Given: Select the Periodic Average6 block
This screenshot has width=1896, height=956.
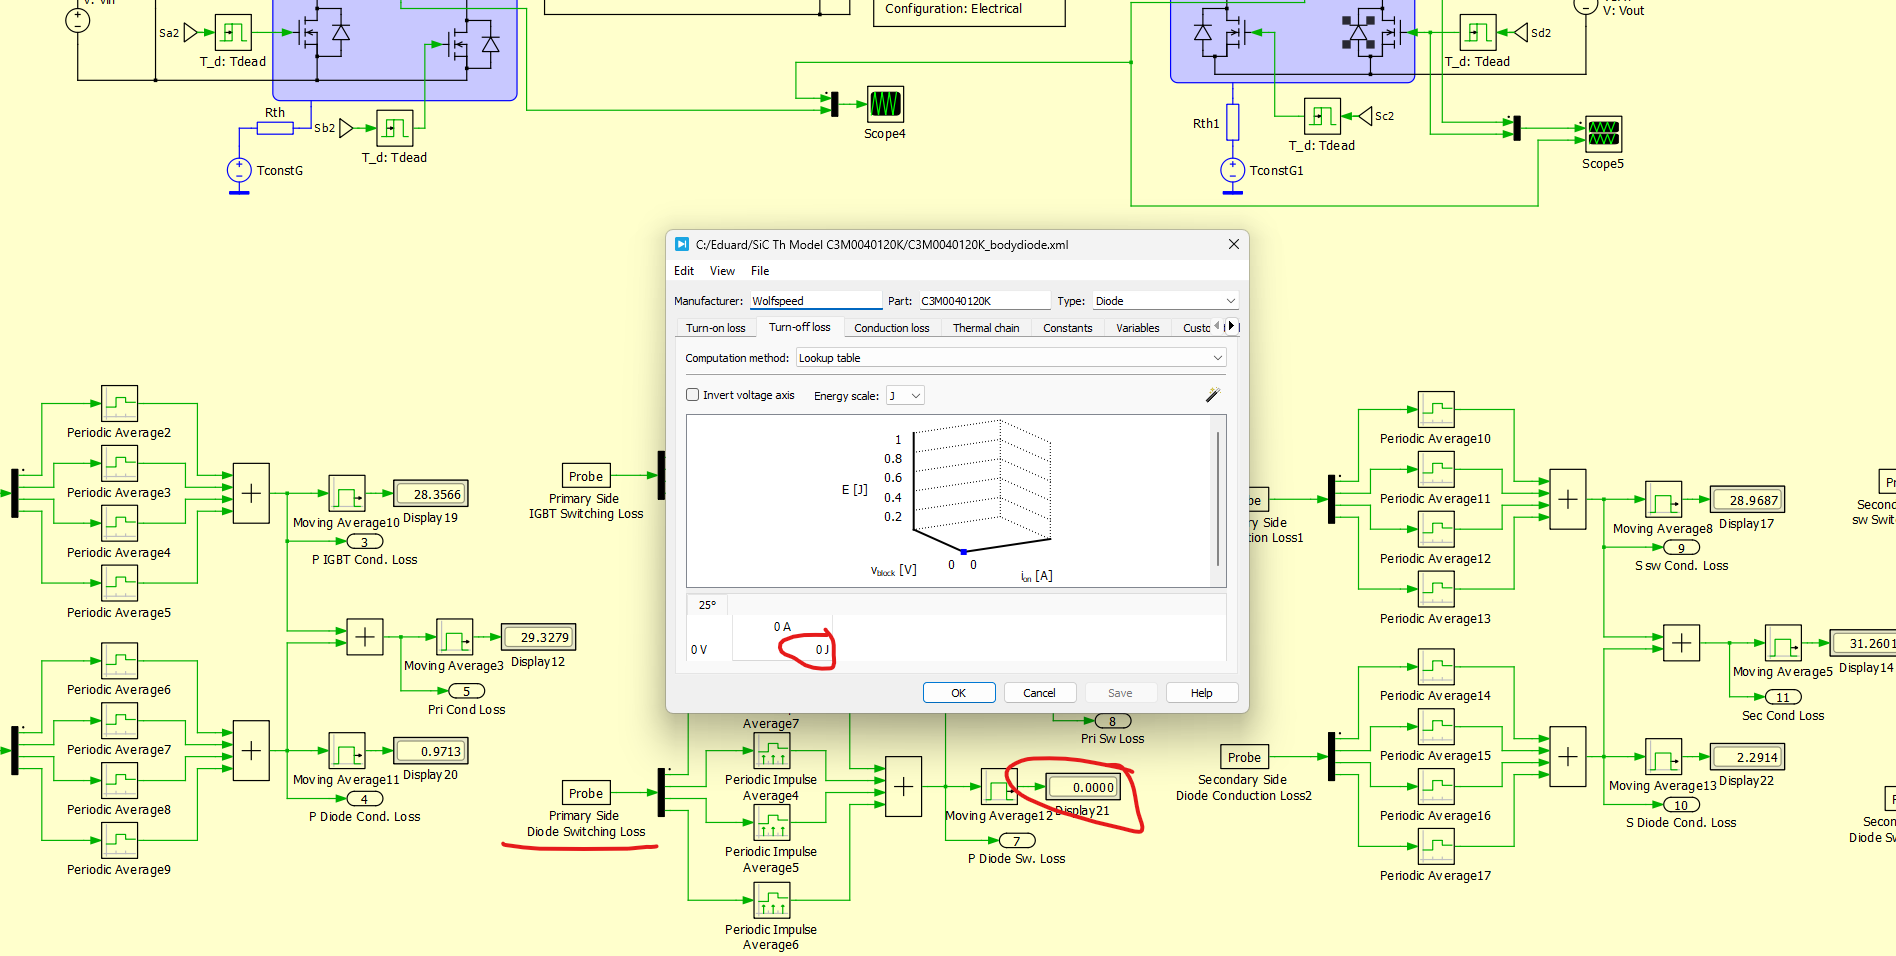Looking at the screenshot, I should click(119, 661).
